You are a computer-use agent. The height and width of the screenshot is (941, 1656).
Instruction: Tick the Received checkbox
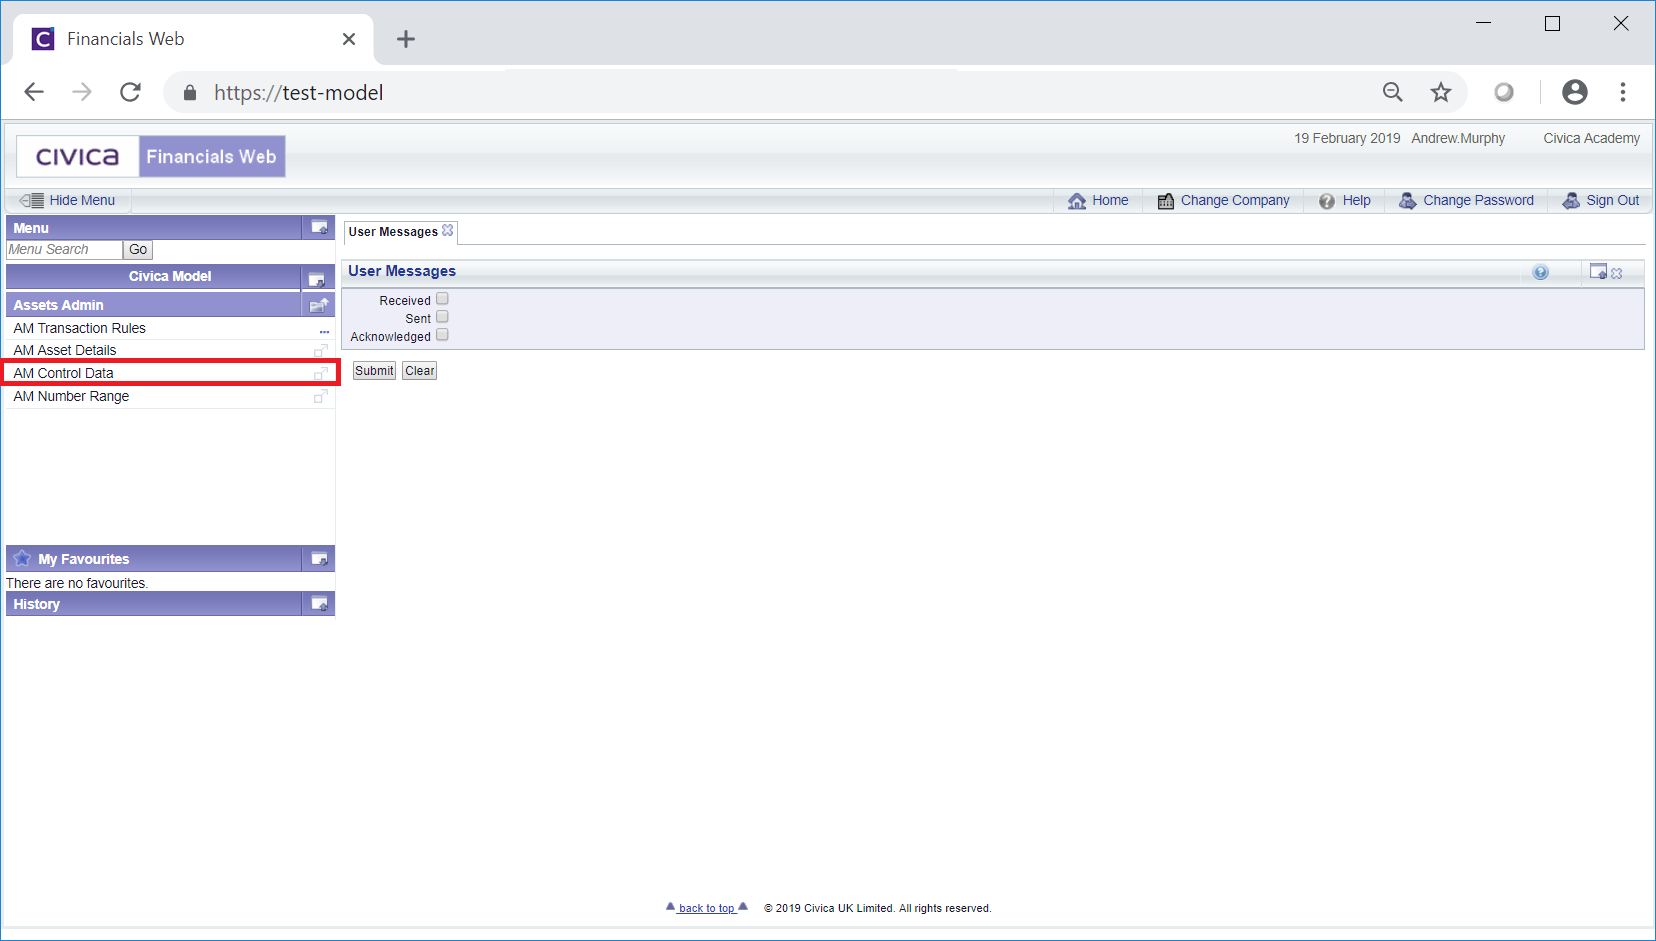(442, 298)
